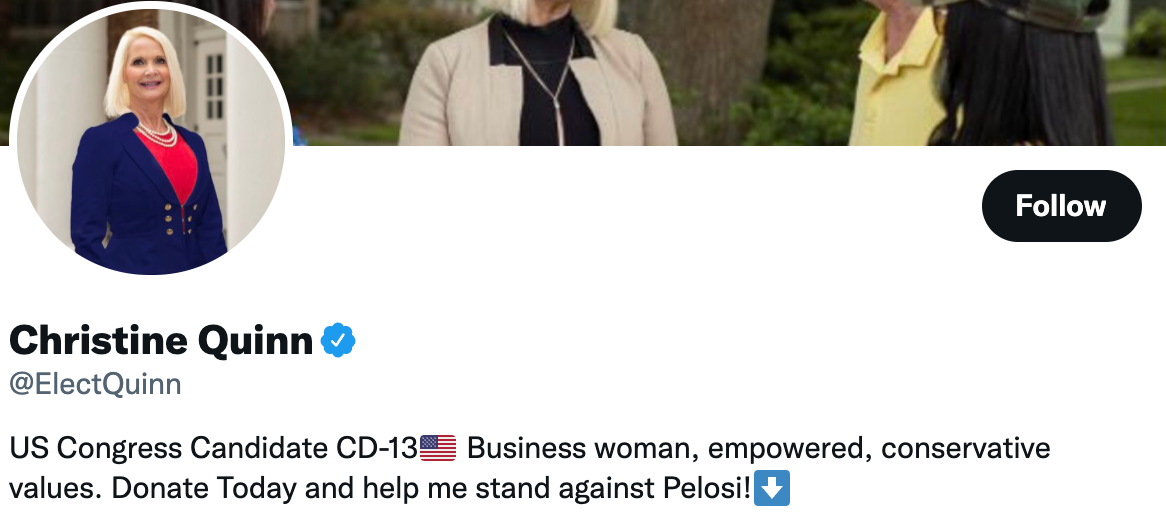The image size is (1166, 526).
Task: Click the blue down-arrow emoji
Action: pos(772,488)
